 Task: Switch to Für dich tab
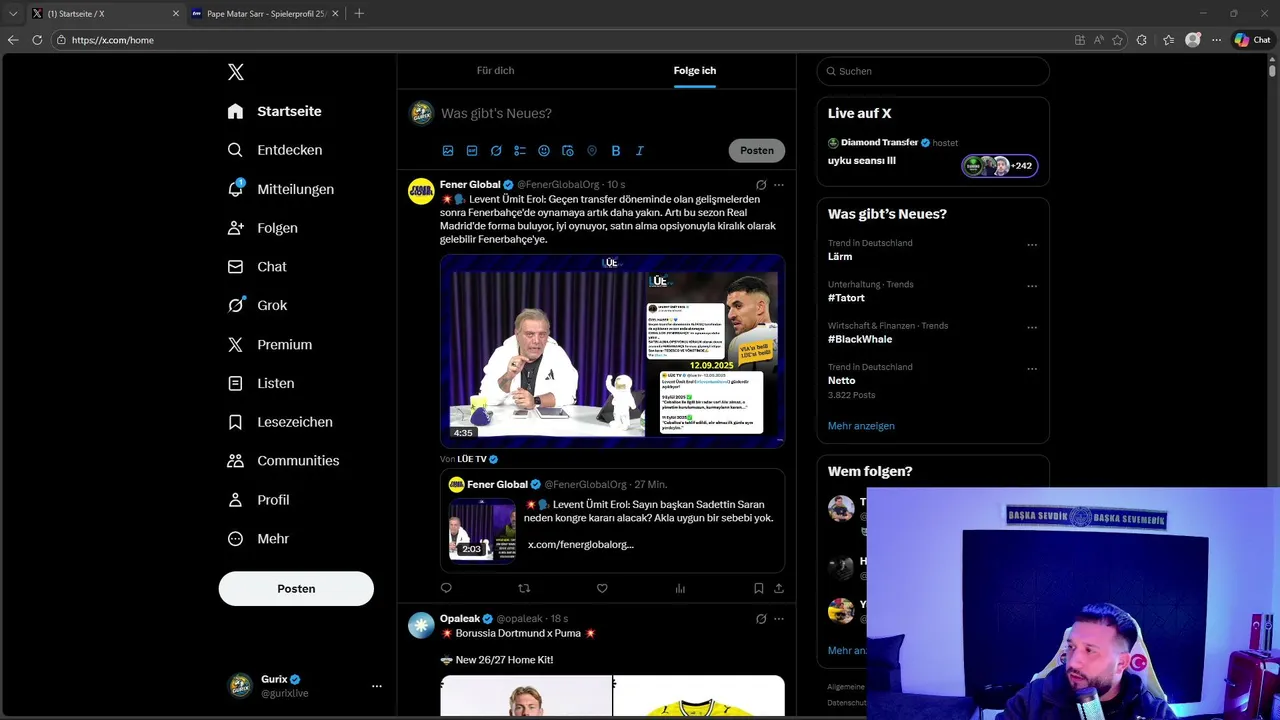pos(495,71)
